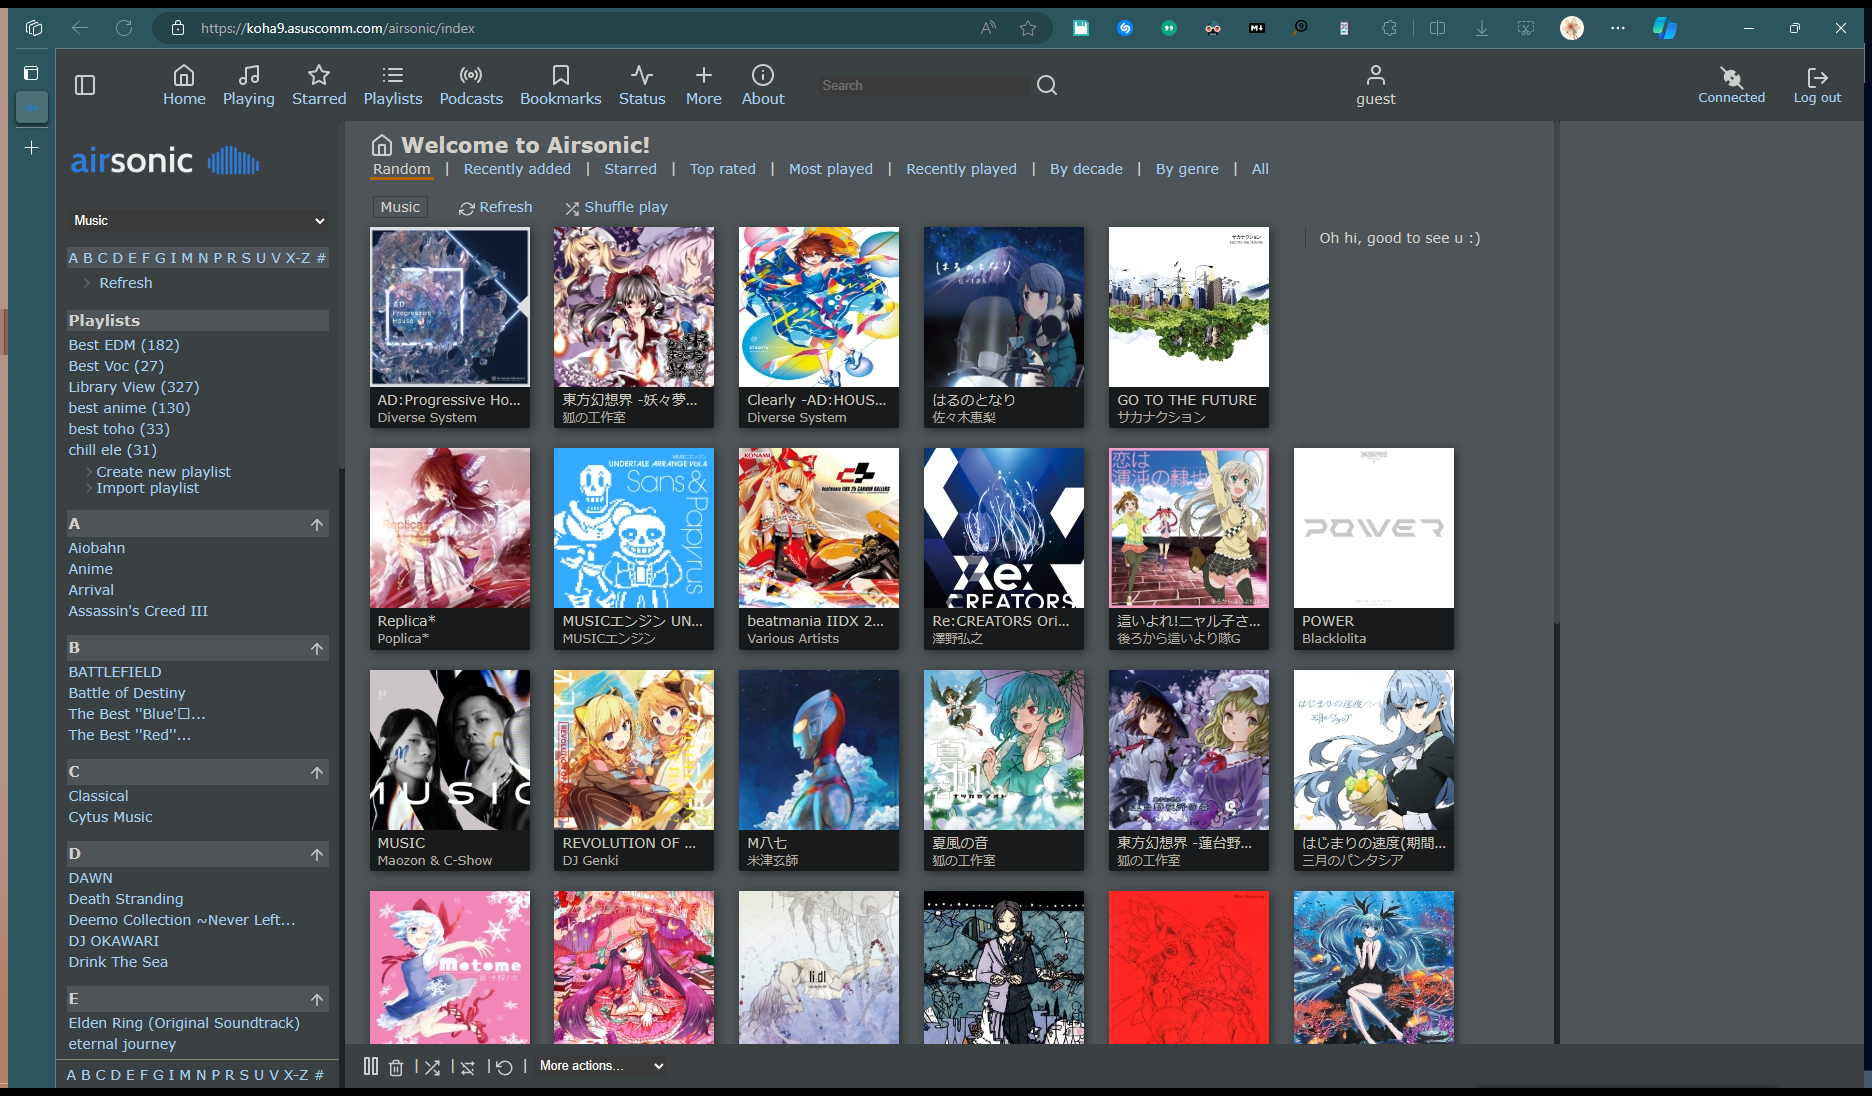Add this page to browser favorites
The width and height of the screenshot is (1872, 1096).
(x=1028, y=28)
